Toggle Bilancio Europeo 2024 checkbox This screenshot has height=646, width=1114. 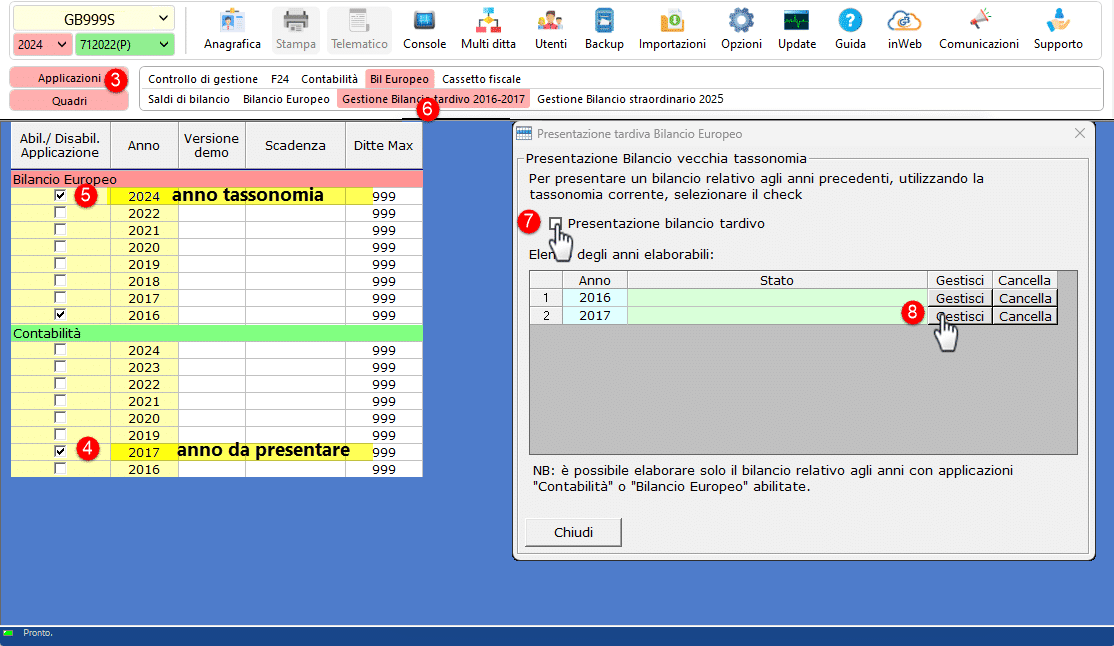(x=61, y=196)
